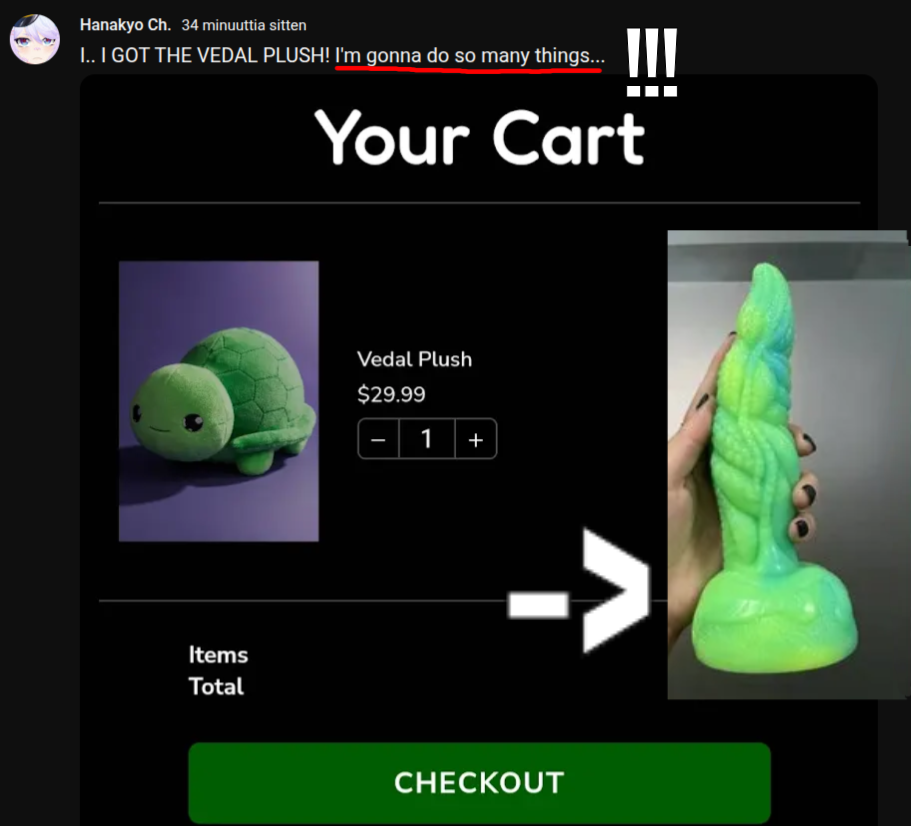Open the turtle plush product thumbnail
This screenshot has height=826, width=911.
click(218, 401)
